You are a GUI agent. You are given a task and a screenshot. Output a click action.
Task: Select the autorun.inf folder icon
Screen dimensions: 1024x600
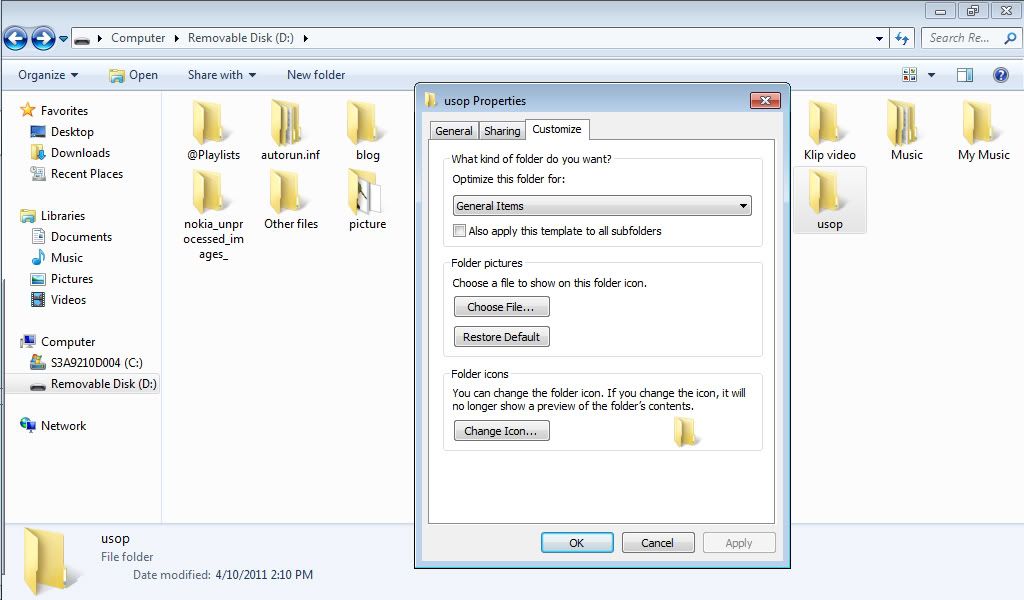click(x=290, y=124)
